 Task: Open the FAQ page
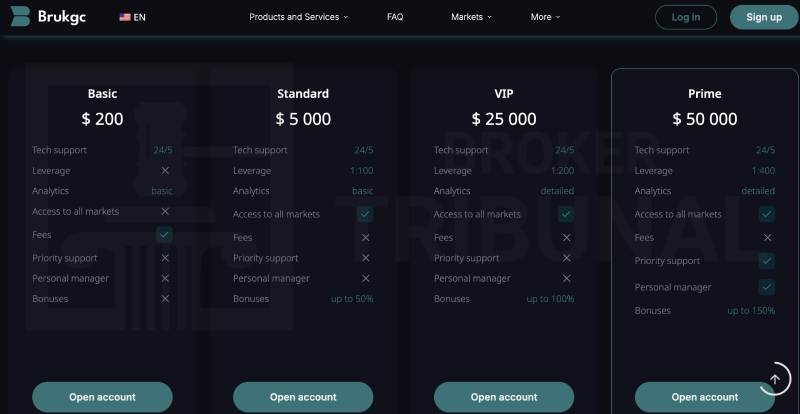(395, 17)
